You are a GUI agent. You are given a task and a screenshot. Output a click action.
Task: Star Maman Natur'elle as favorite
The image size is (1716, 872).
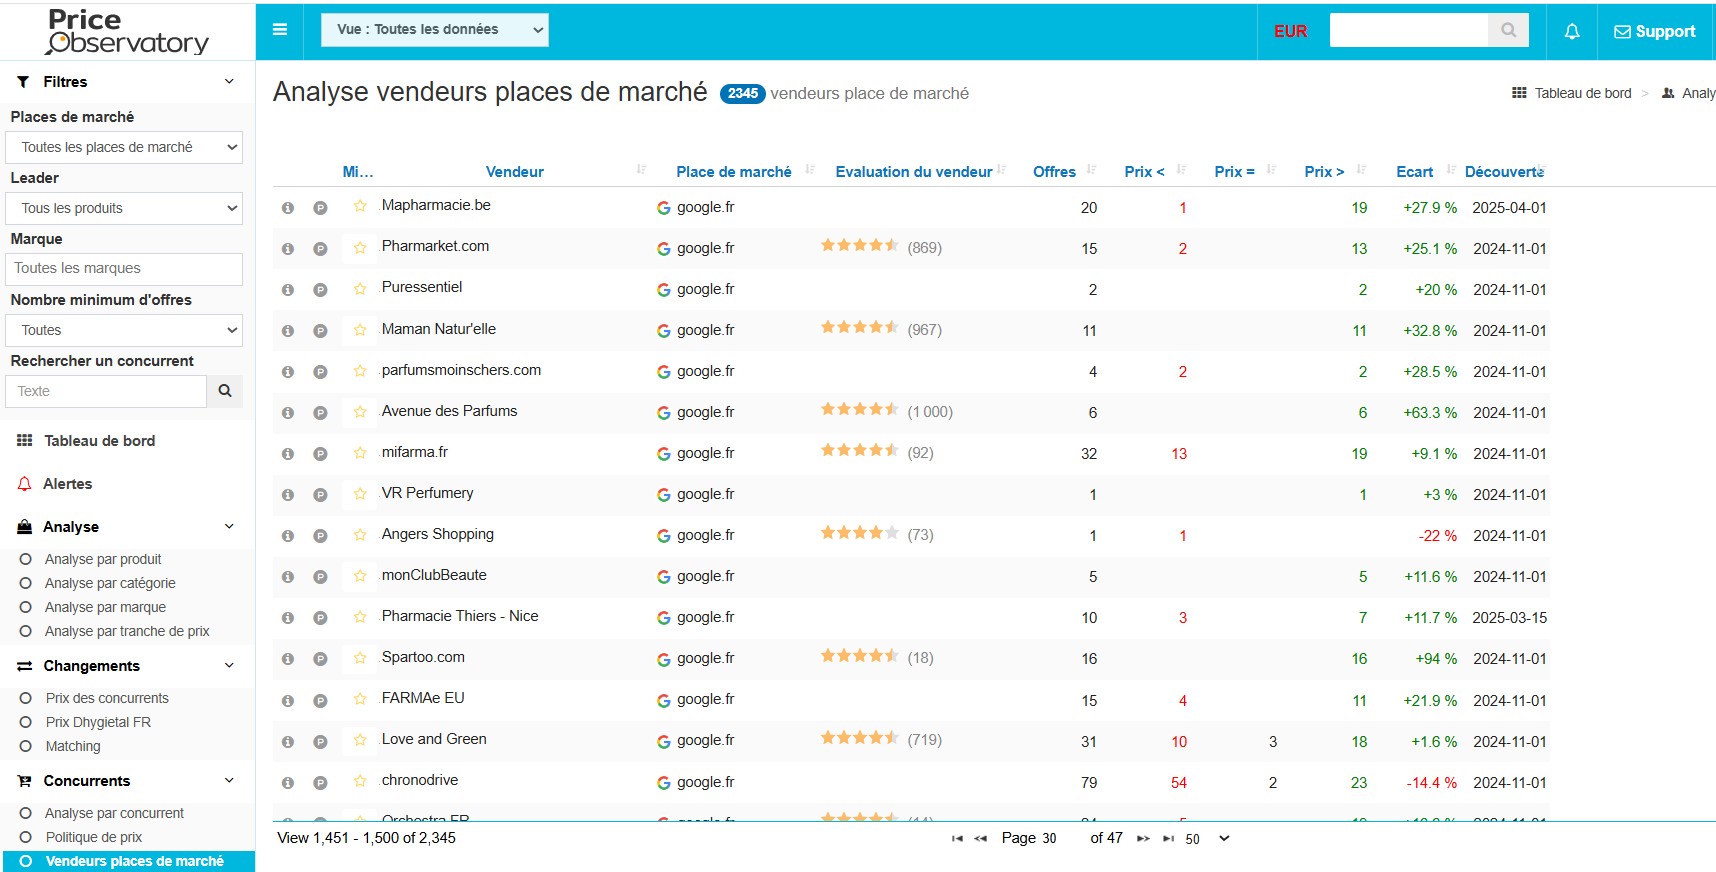pyautogui.click(x=360, y=330)
